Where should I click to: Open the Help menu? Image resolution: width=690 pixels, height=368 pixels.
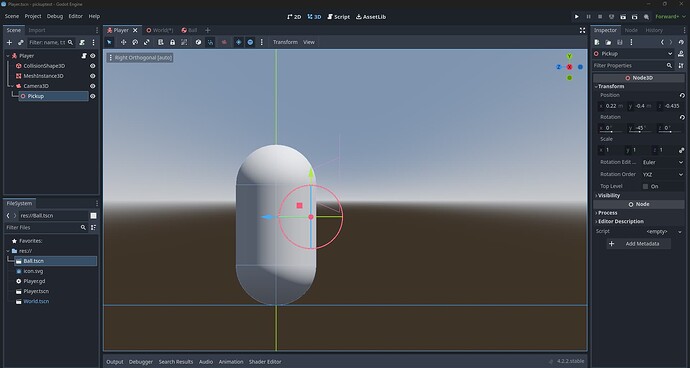click(94, 16)
